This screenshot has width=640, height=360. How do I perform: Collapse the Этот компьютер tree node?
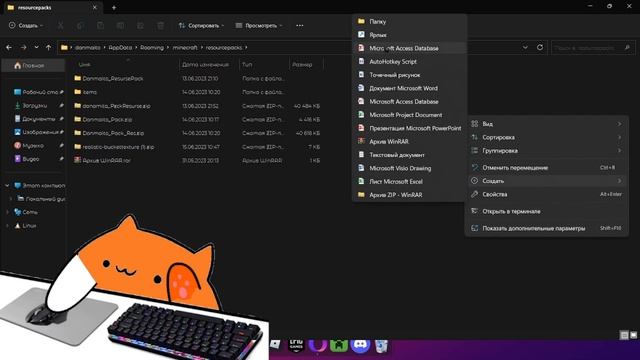7,185
